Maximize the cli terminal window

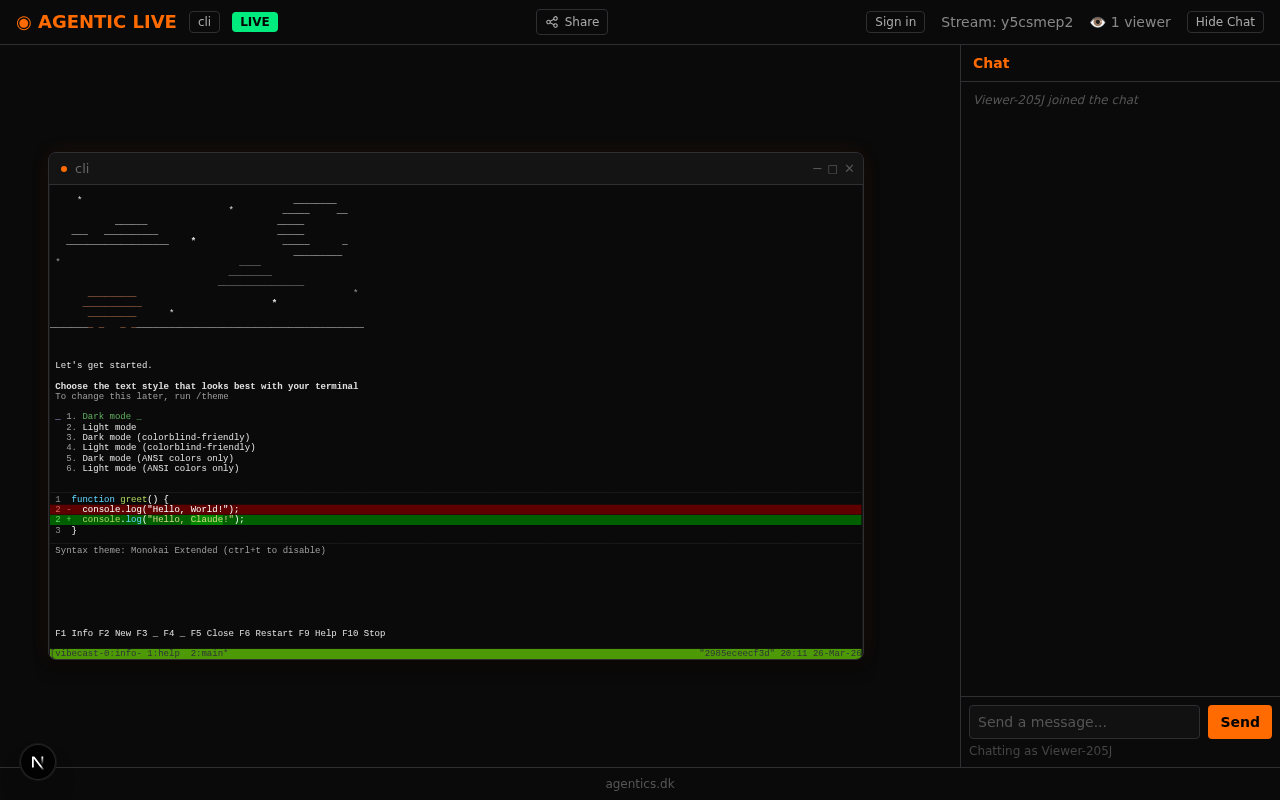[833, 169]
